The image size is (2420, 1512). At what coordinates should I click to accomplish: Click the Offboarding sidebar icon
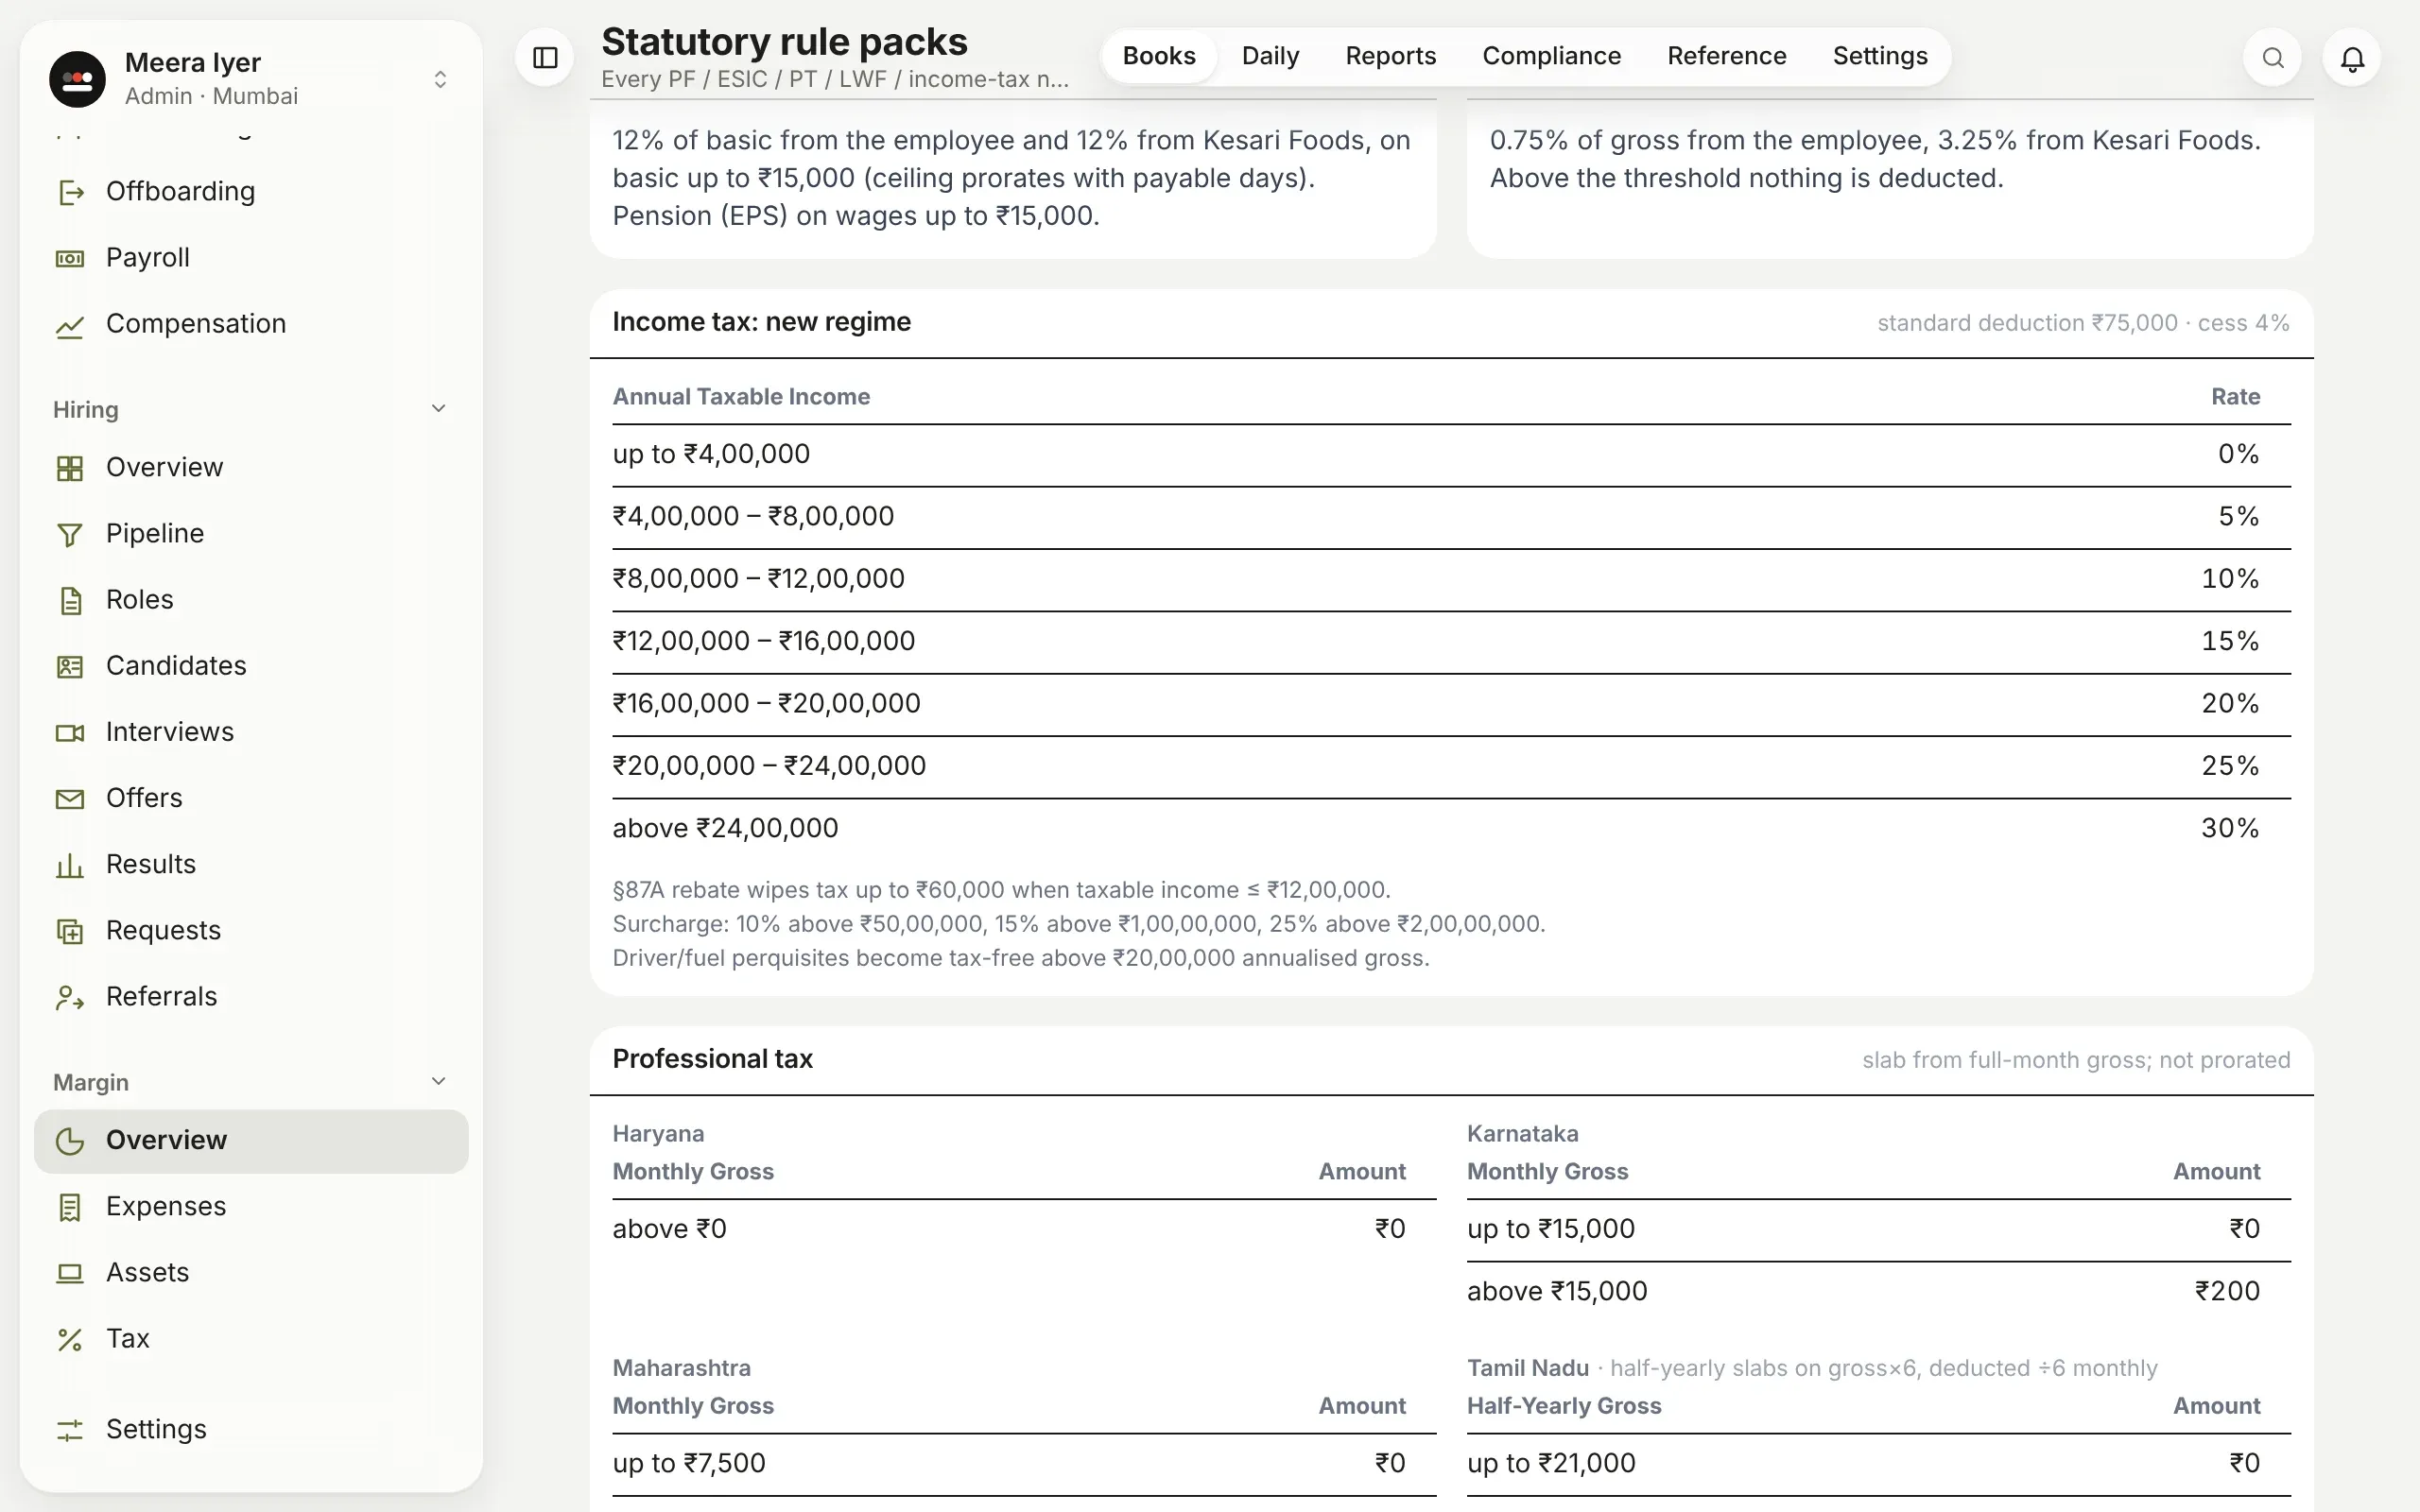[x=70, y=192]
